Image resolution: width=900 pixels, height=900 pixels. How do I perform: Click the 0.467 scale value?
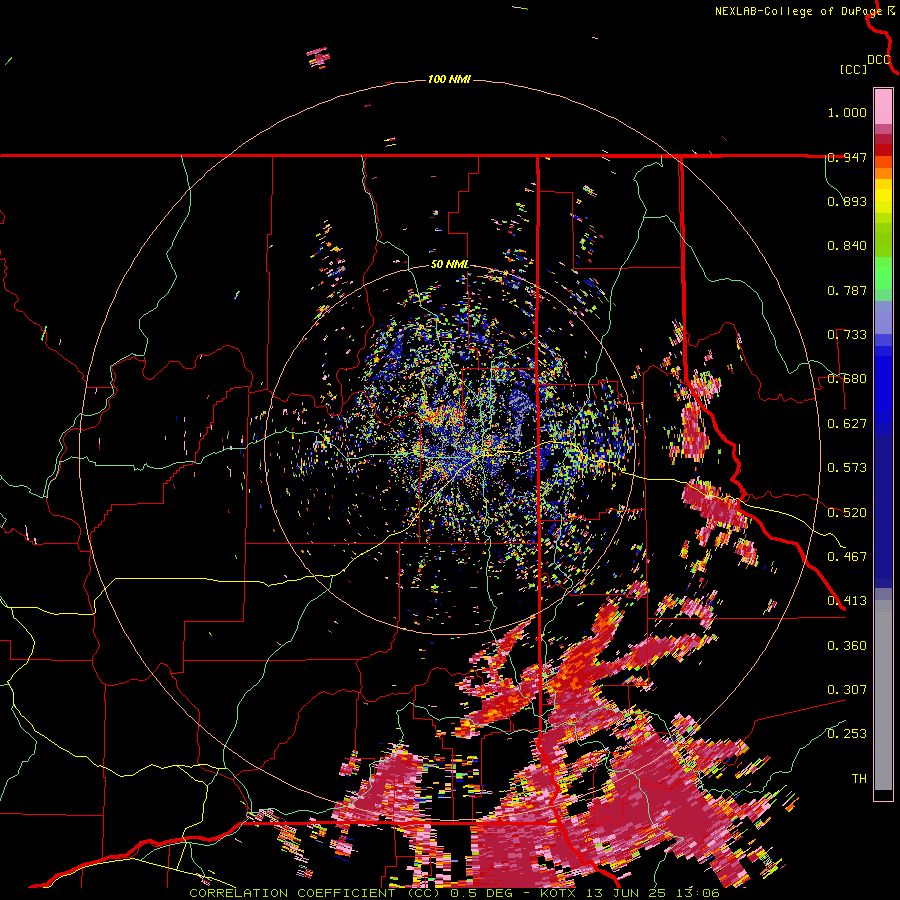[x=847, y=557]
